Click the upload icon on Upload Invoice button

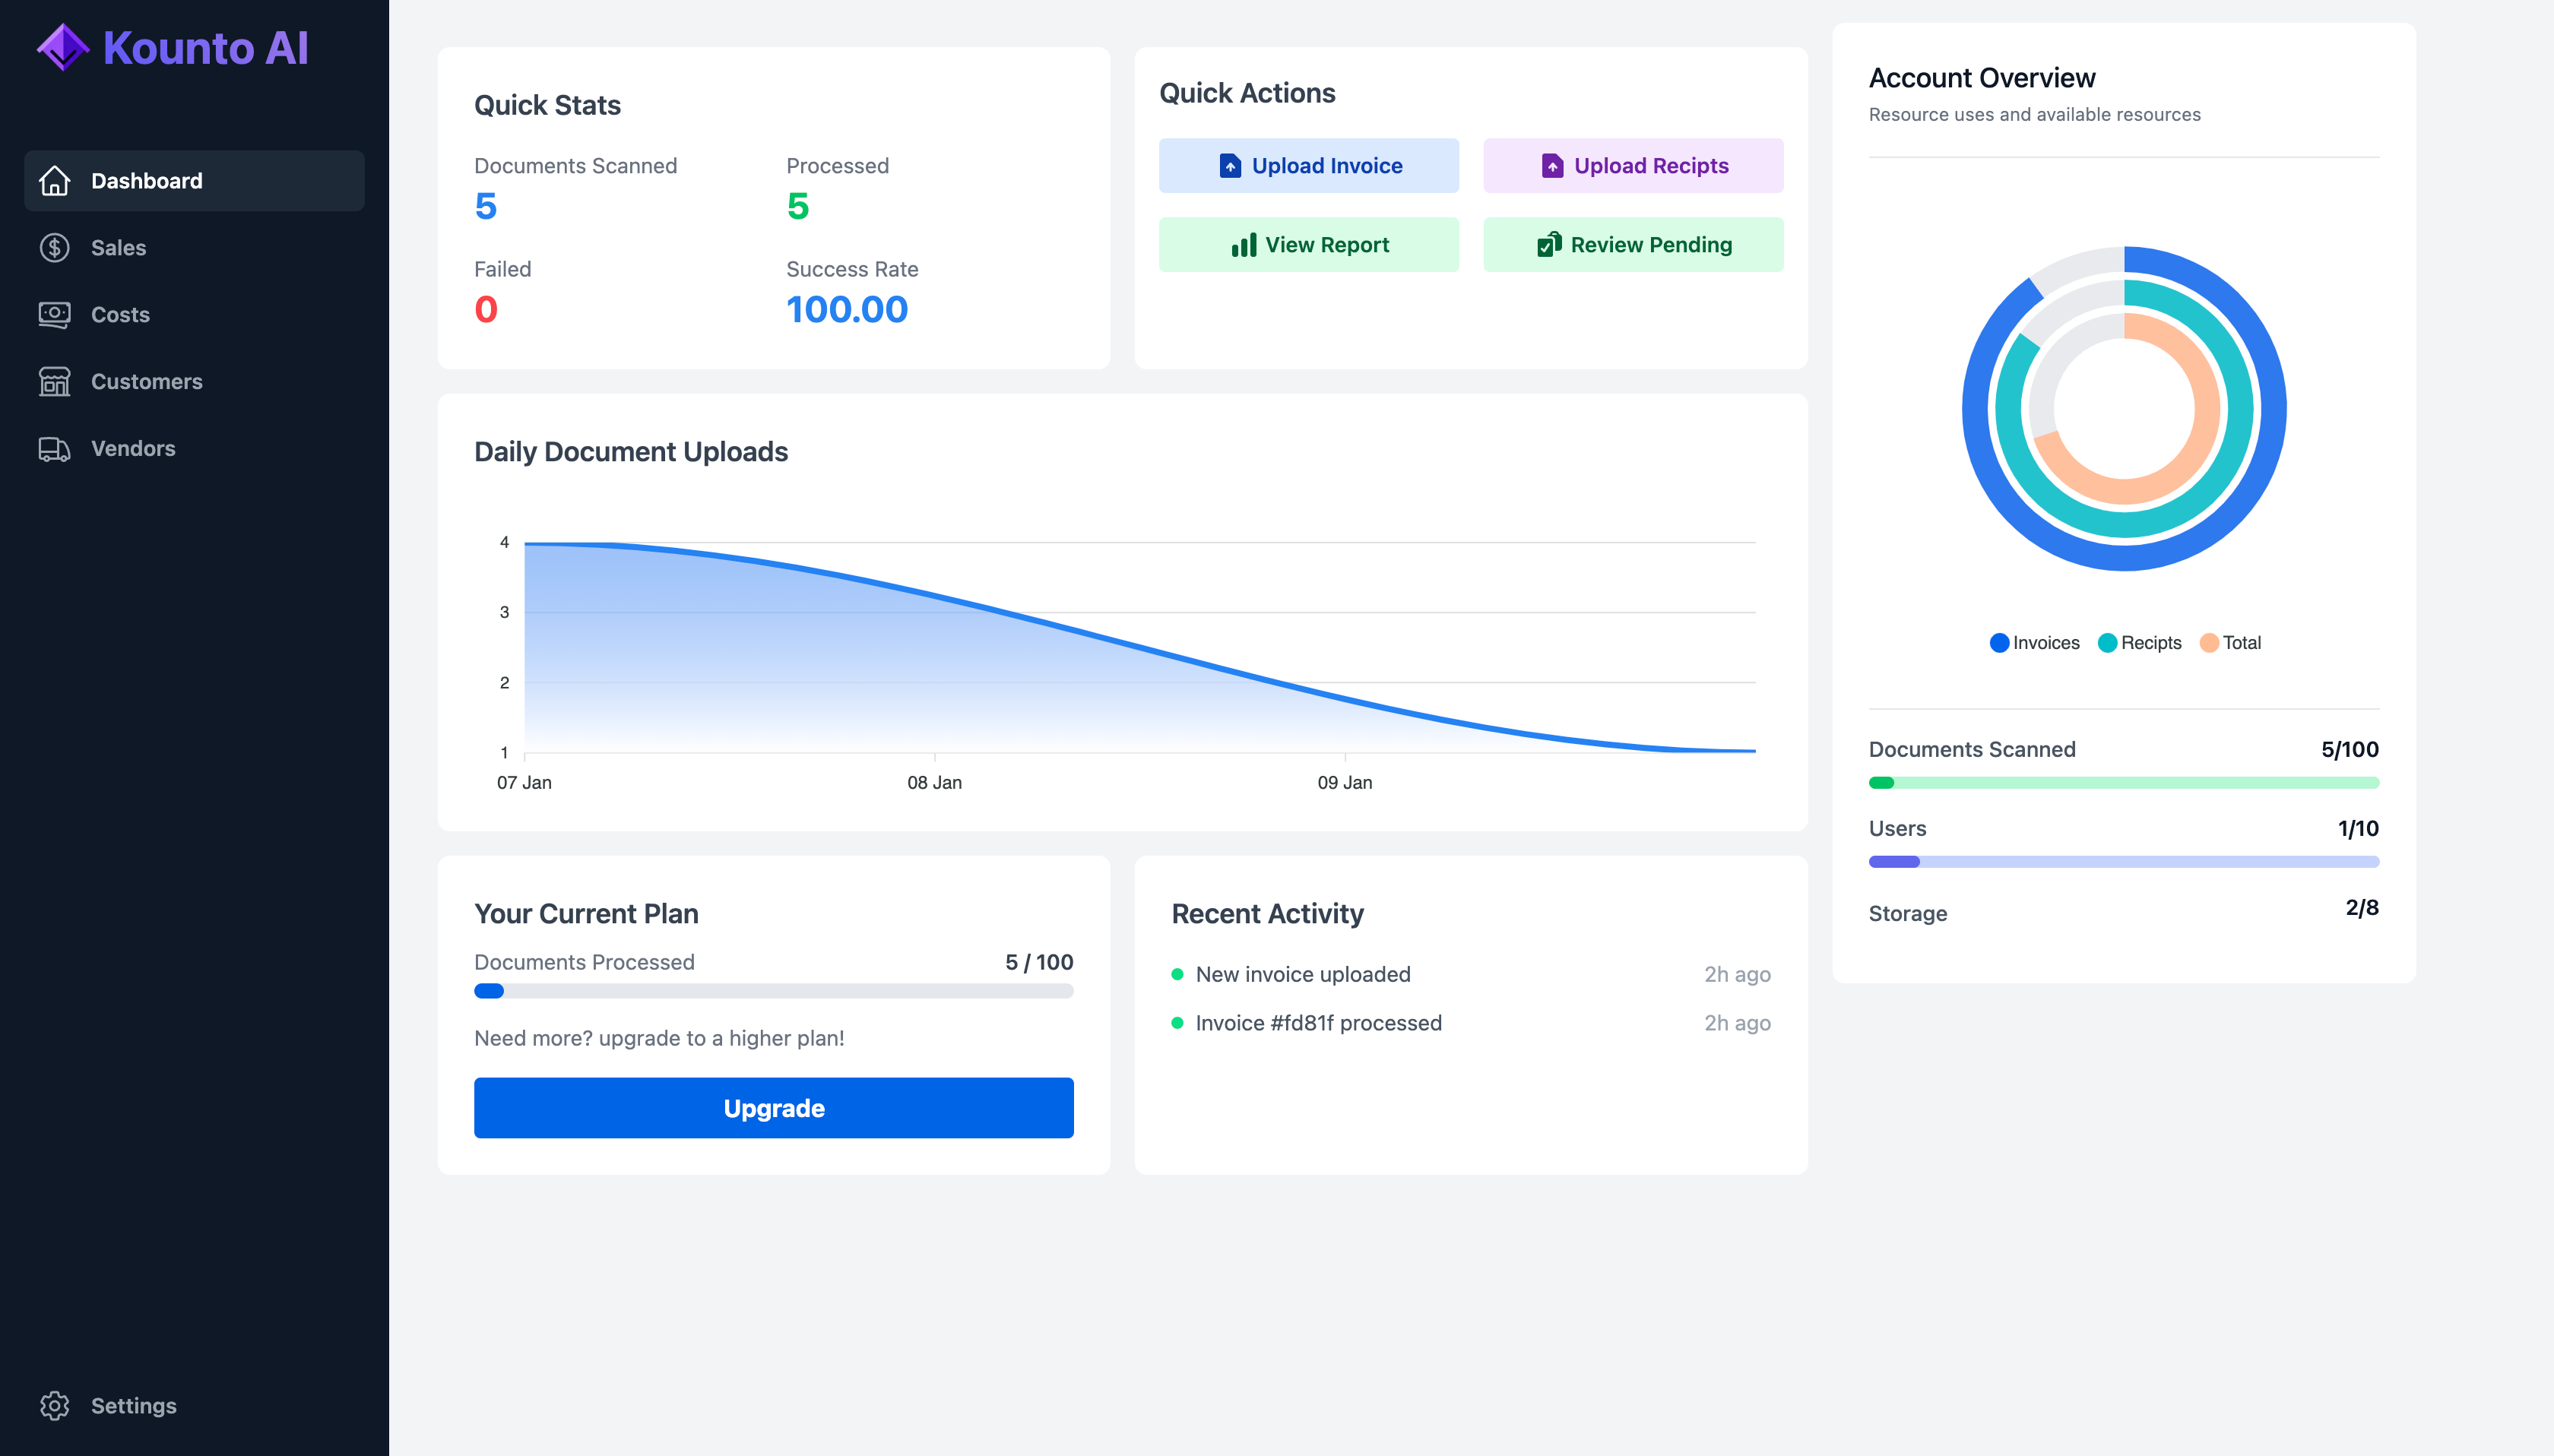[1228, 165]
